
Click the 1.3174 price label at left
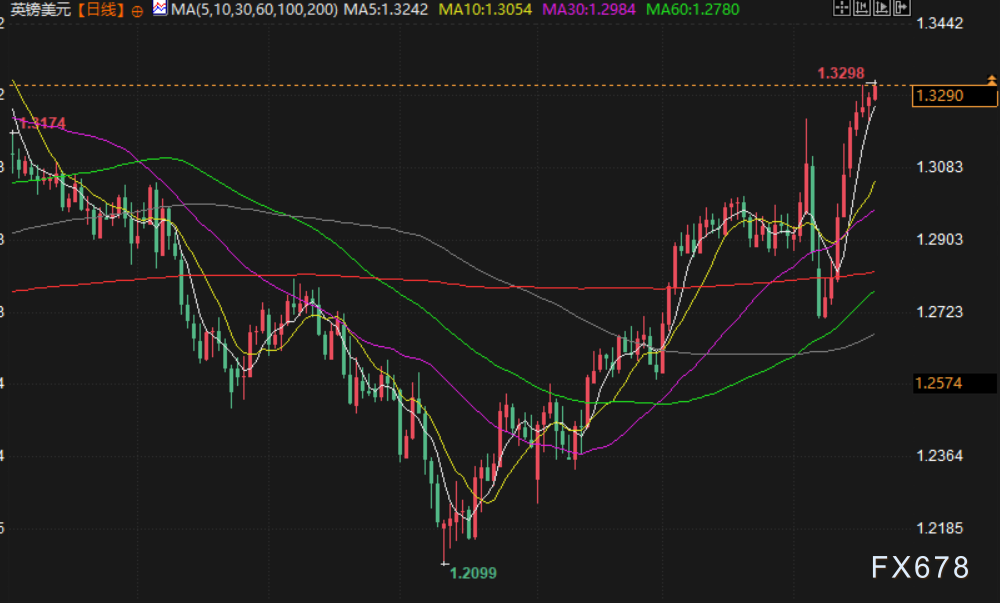point(42,123)
